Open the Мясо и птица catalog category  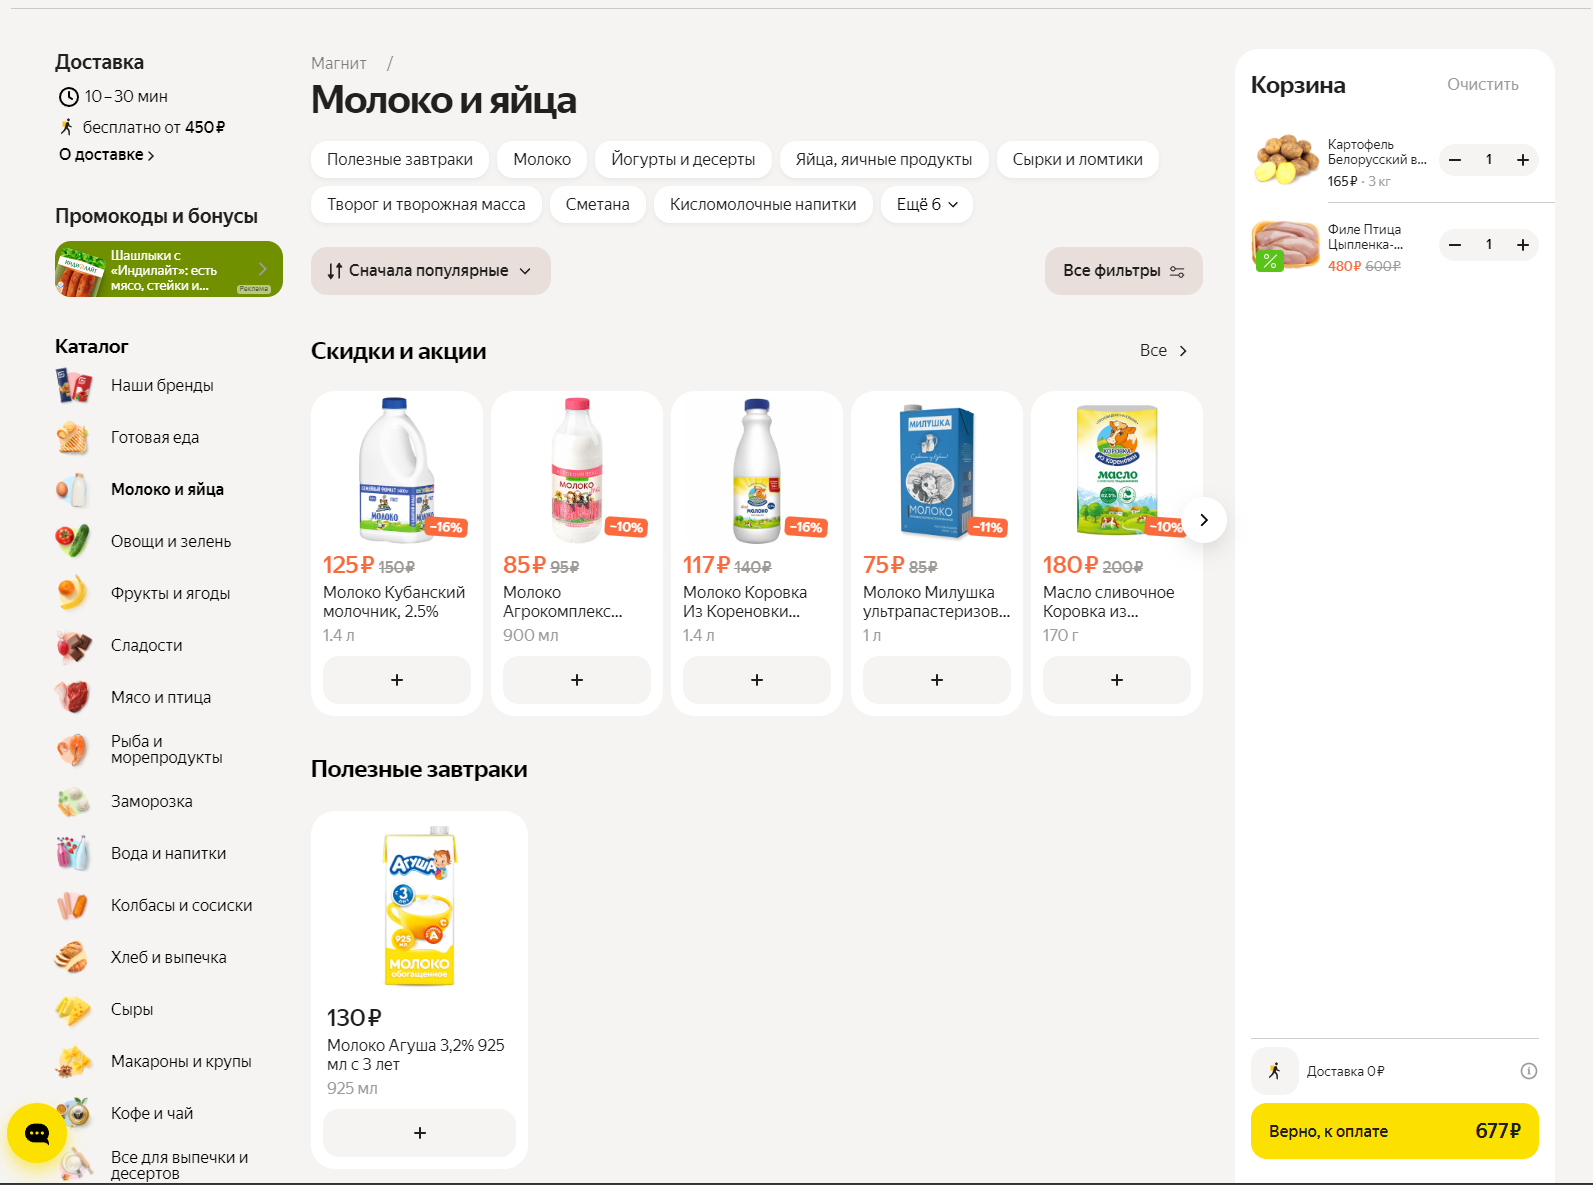[x=160, y=697]
